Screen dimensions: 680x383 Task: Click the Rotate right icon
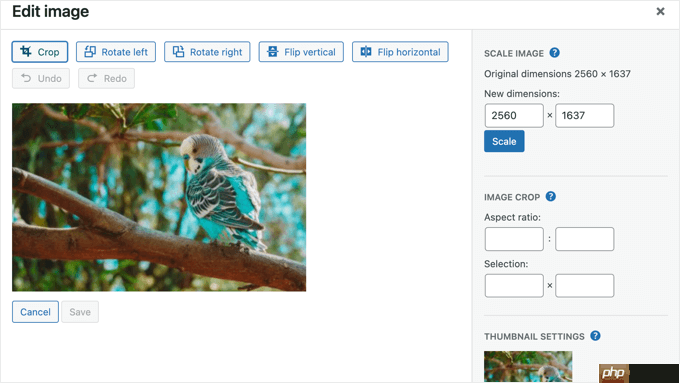[x=178, y=52]
